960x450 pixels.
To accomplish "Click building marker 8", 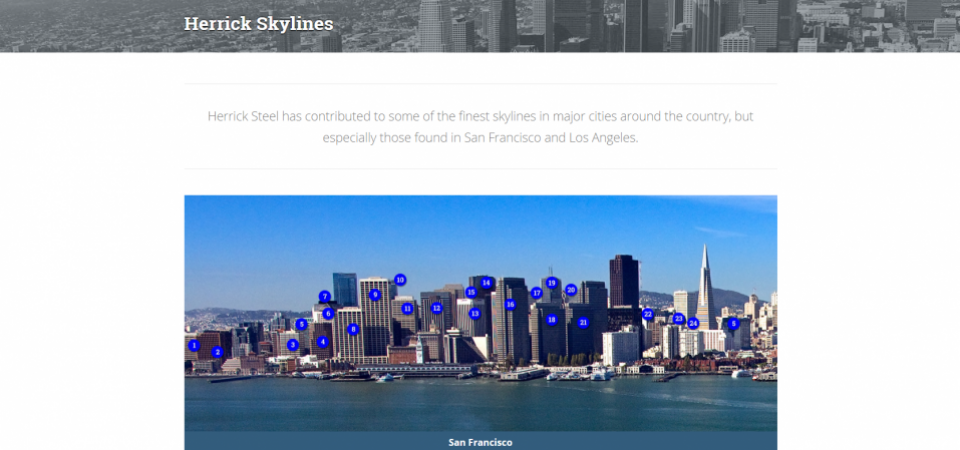I will tap(353, 329).
